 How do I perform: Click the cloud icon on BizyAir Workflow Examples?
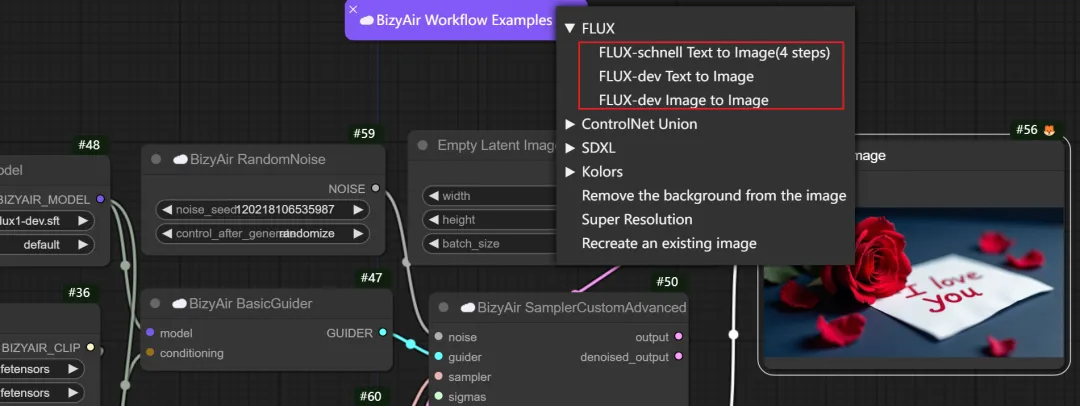click(x=366, y=20)
